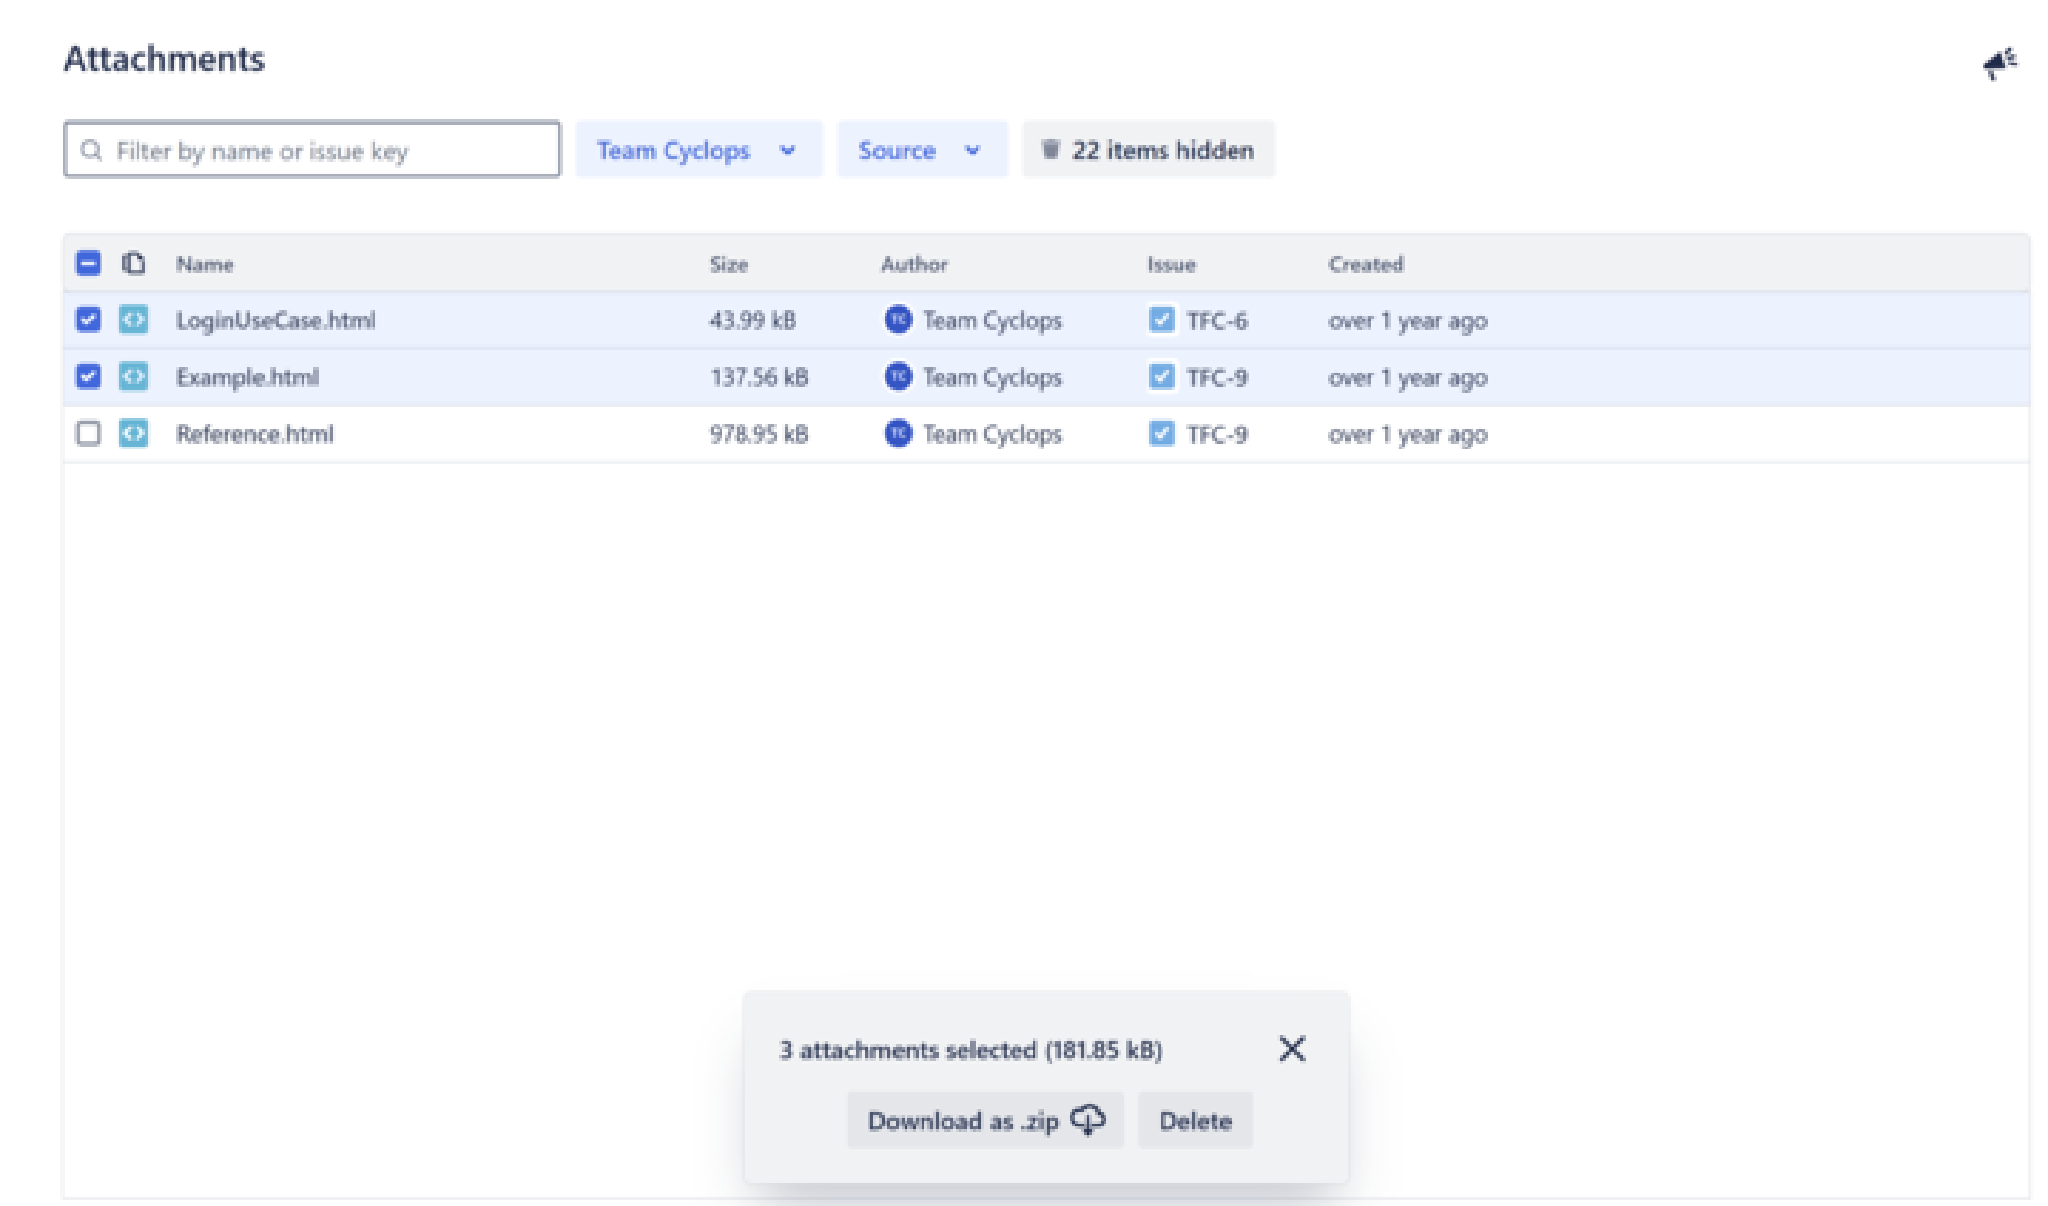Click the megaphone feedback icon
Image resolution: width=2048 pixels, height=1206 pixels.
[1999, 64]
